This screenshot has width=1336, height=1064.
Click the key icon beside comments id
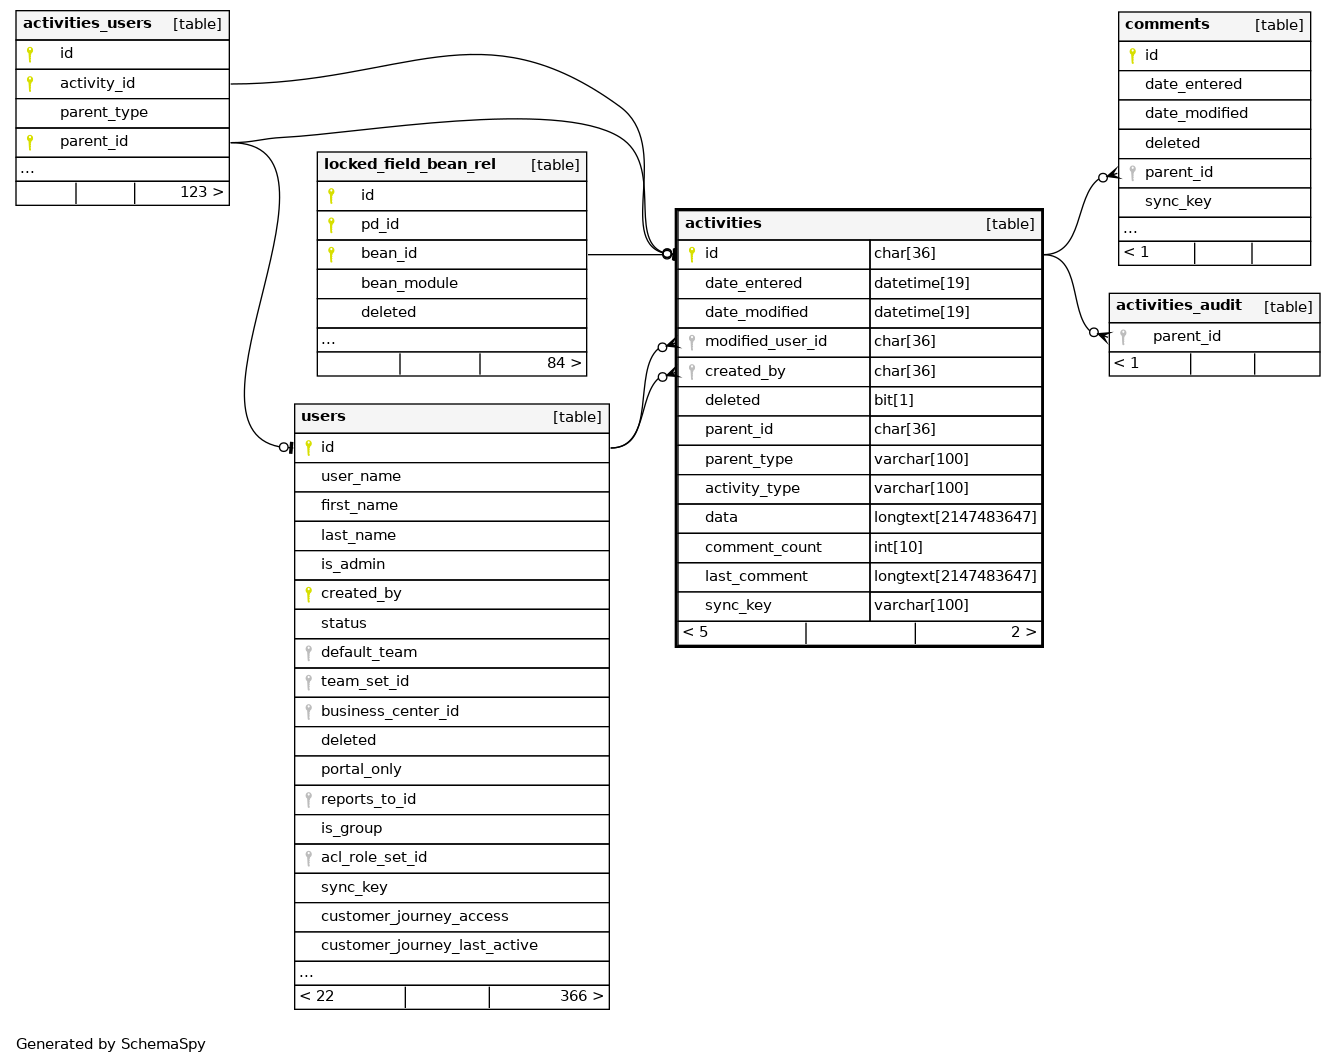[x=1132, y=56]
